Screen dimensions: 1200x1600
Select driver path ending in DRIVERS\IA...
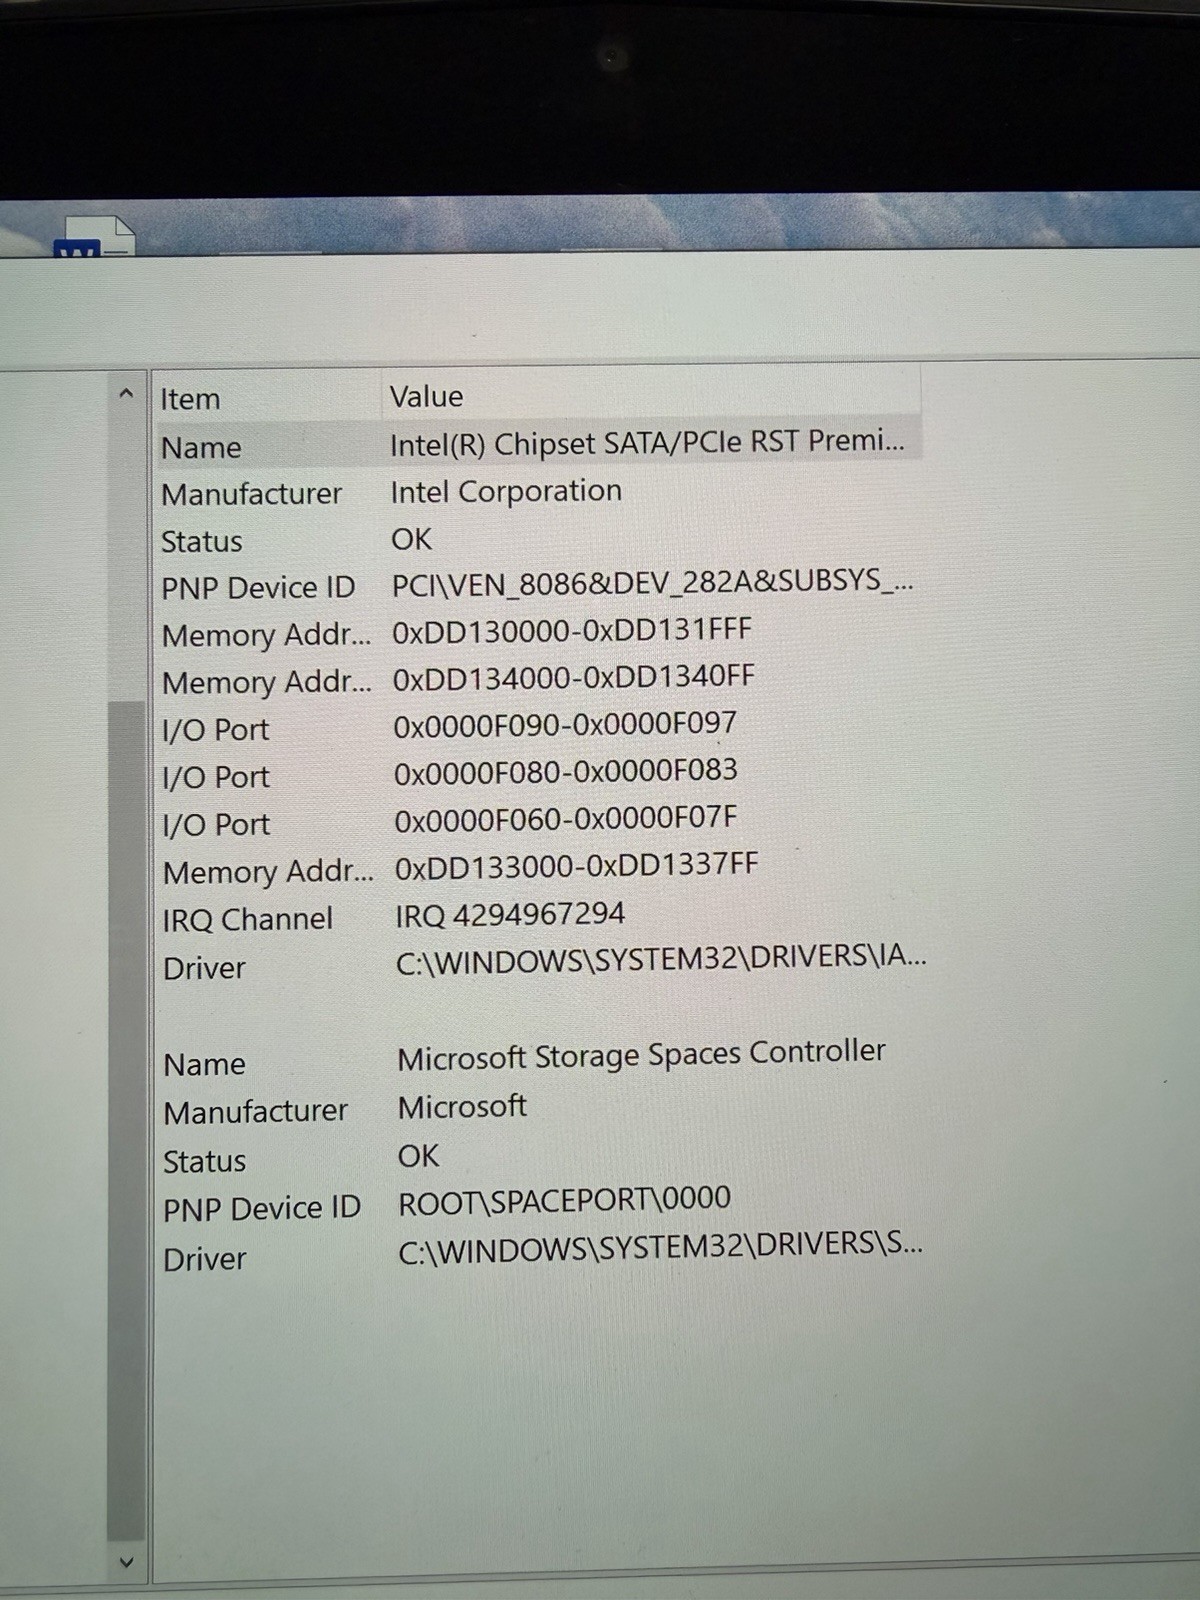click(x=661, y=960)
